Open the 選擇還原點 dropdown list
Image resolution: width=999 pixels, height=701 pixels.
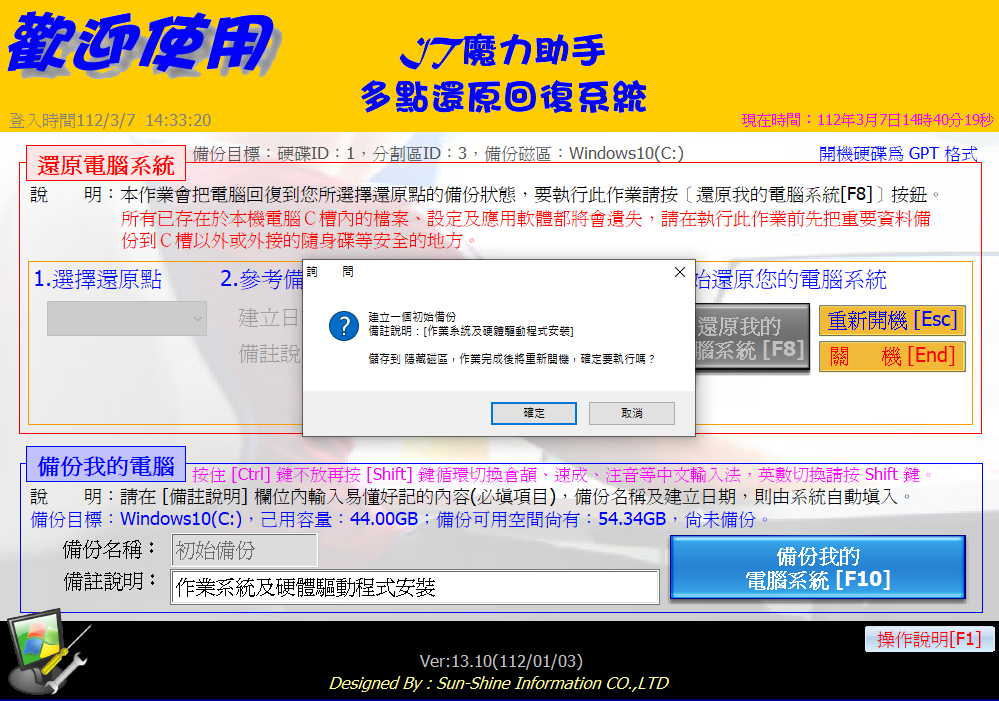click(x=127, y=319)
